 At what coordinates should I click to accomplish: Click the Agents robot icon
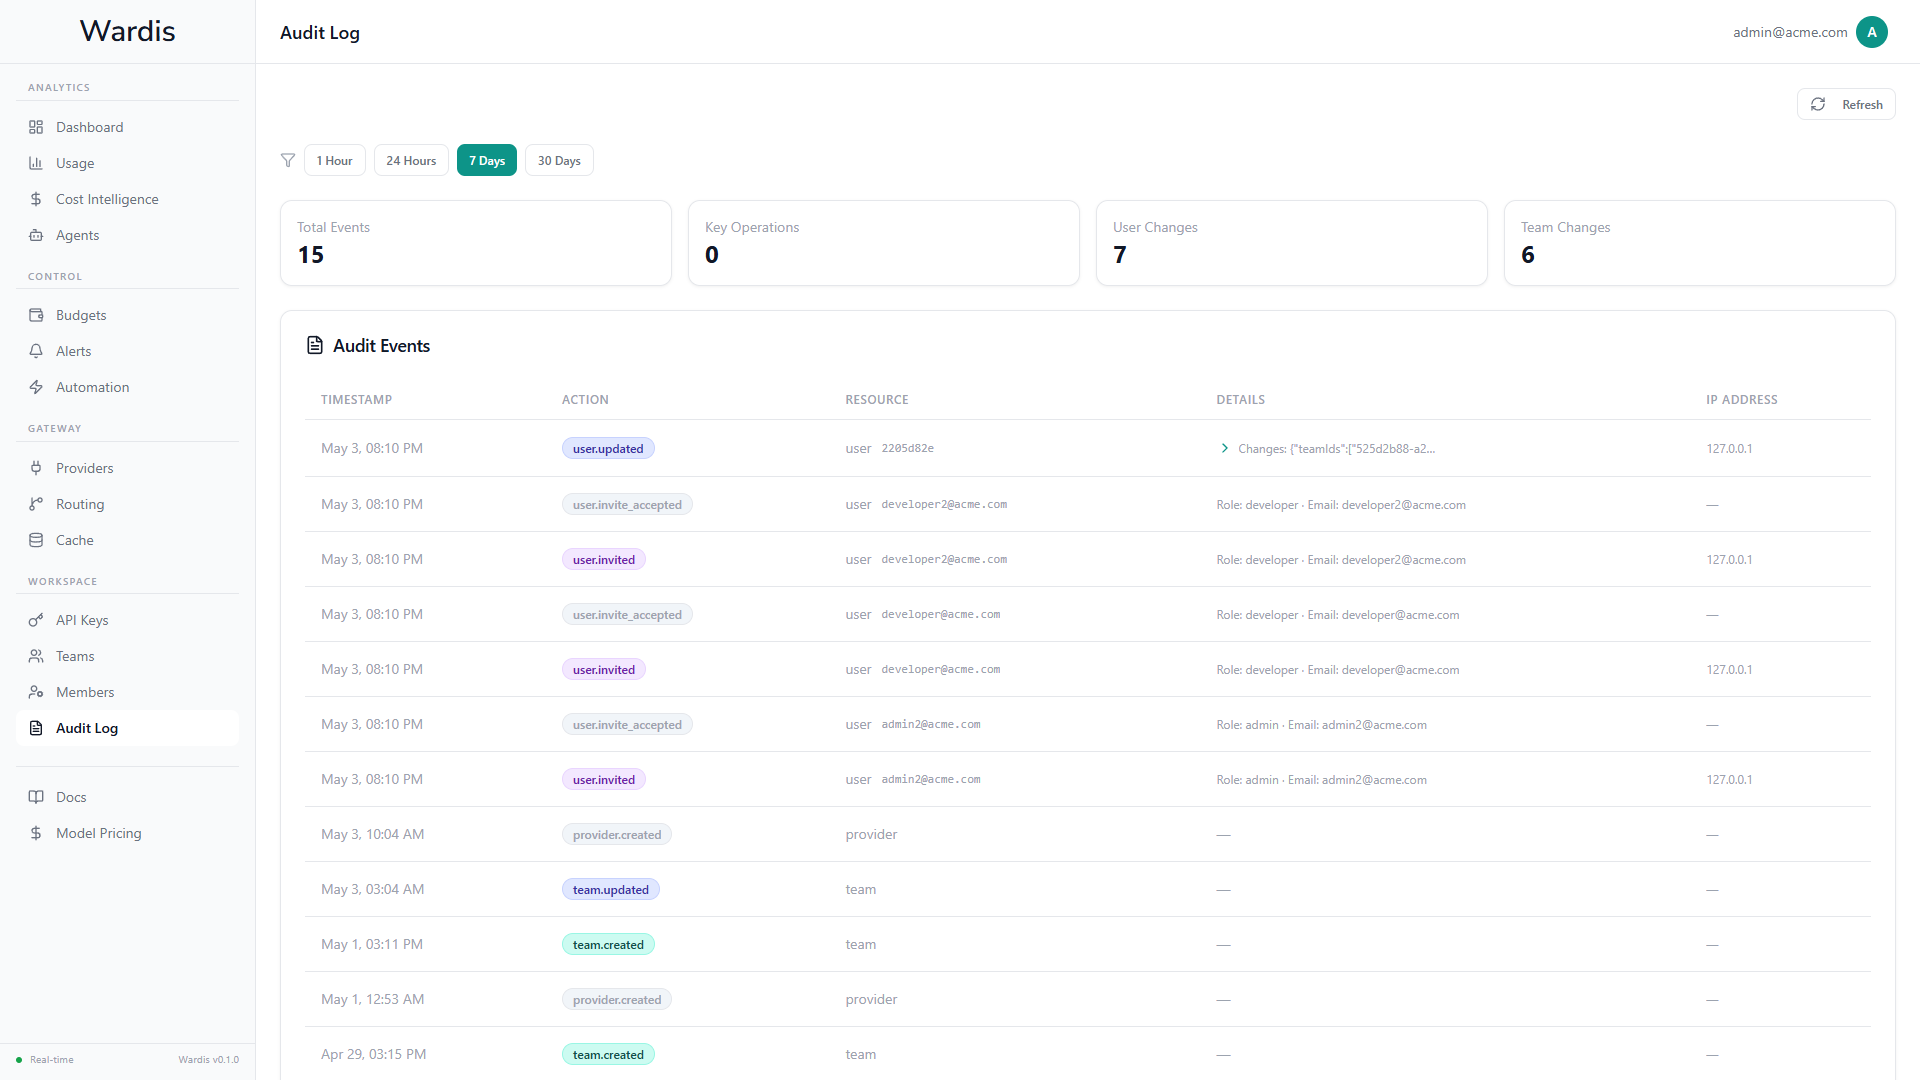pos(36,235)
